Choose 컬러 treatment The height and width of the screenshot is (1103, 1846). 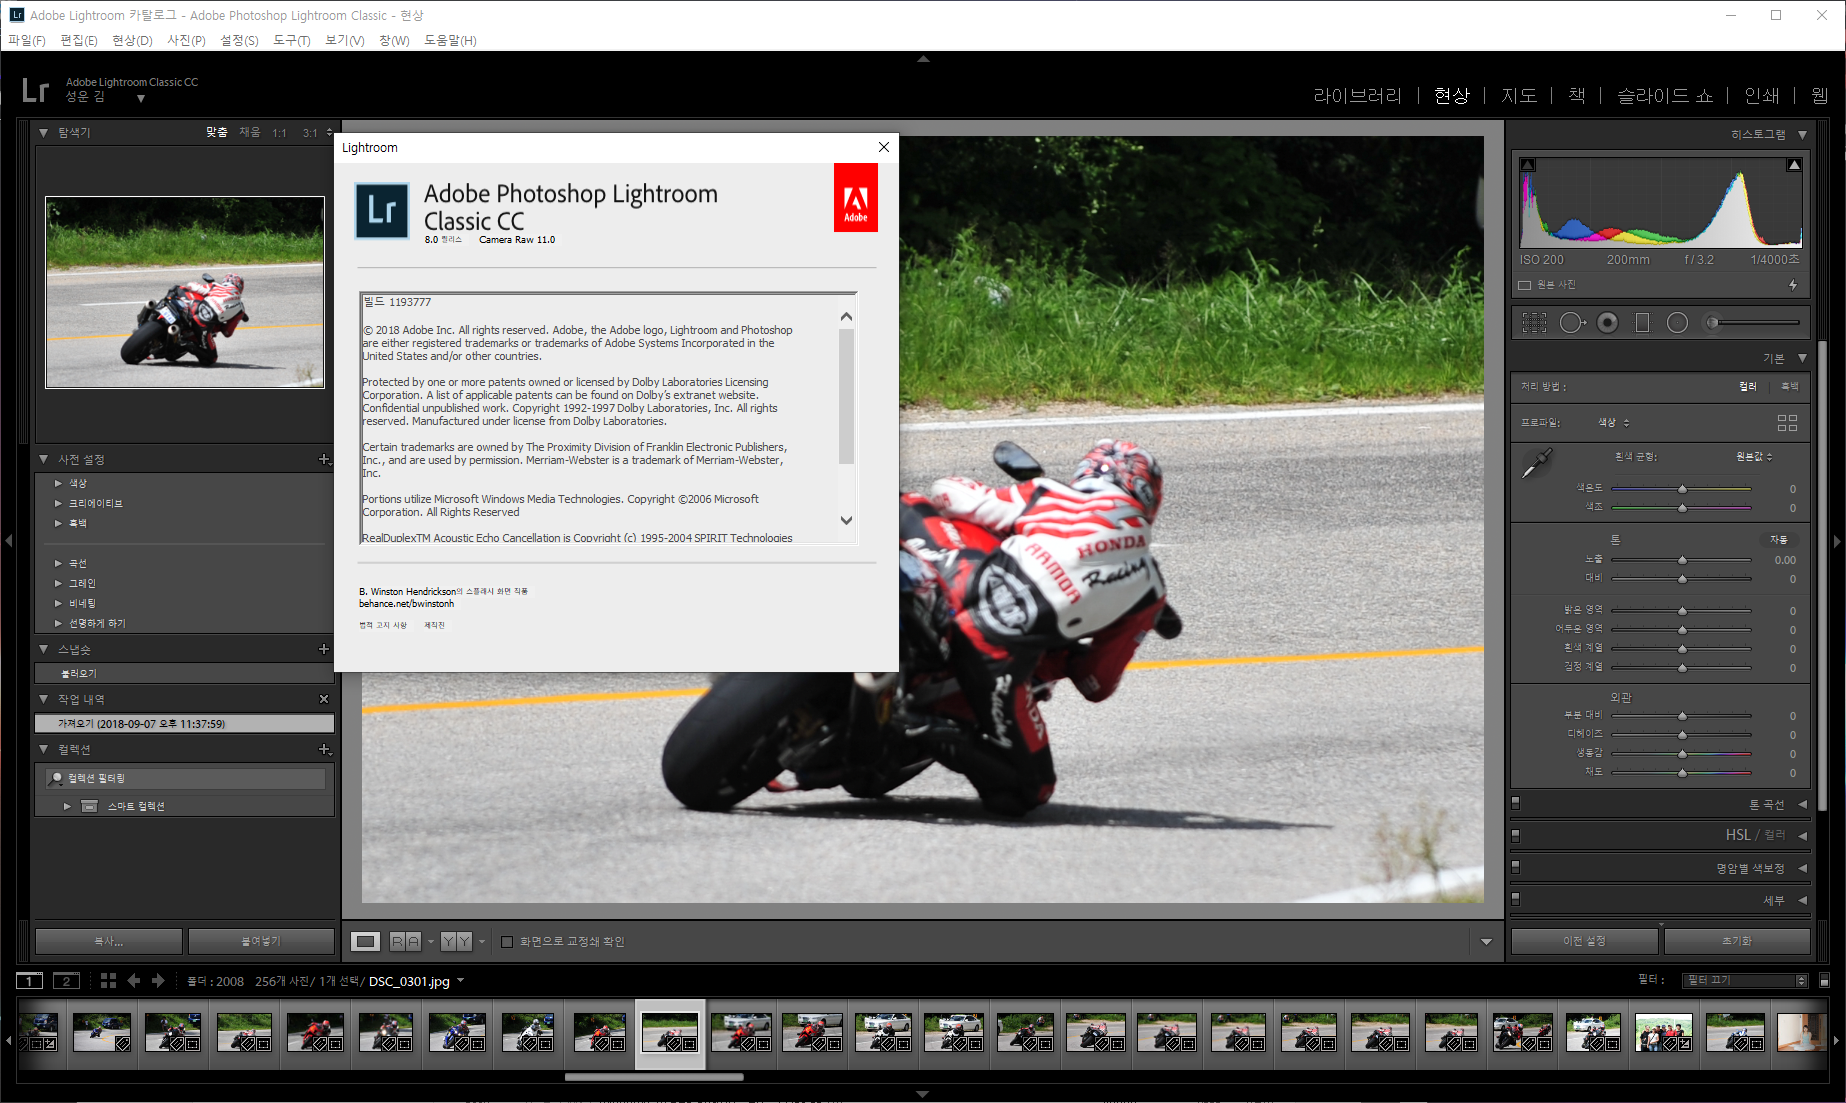point(1748,387)
